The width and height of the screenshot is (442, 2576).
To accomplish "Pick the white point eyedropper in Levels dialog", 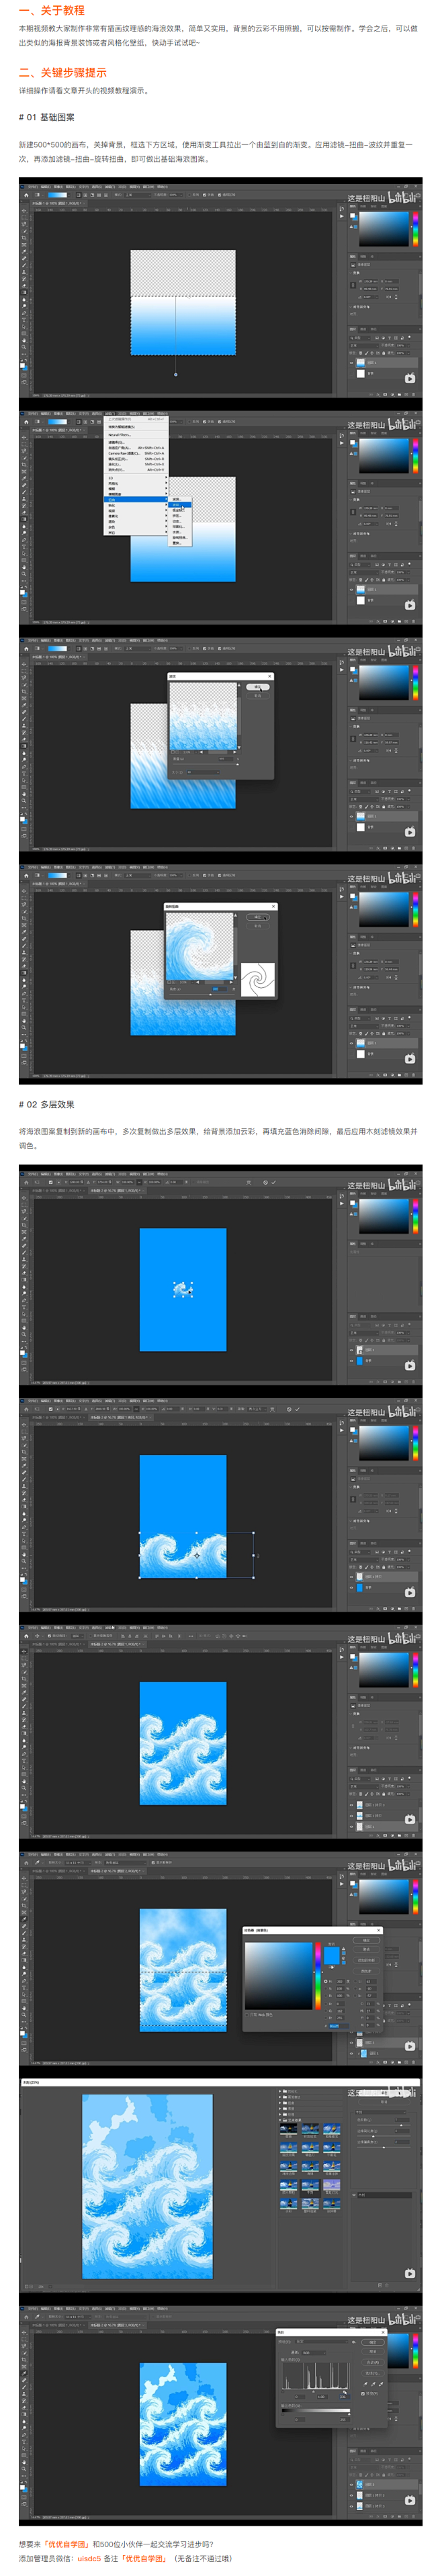I will (381, 2385).
